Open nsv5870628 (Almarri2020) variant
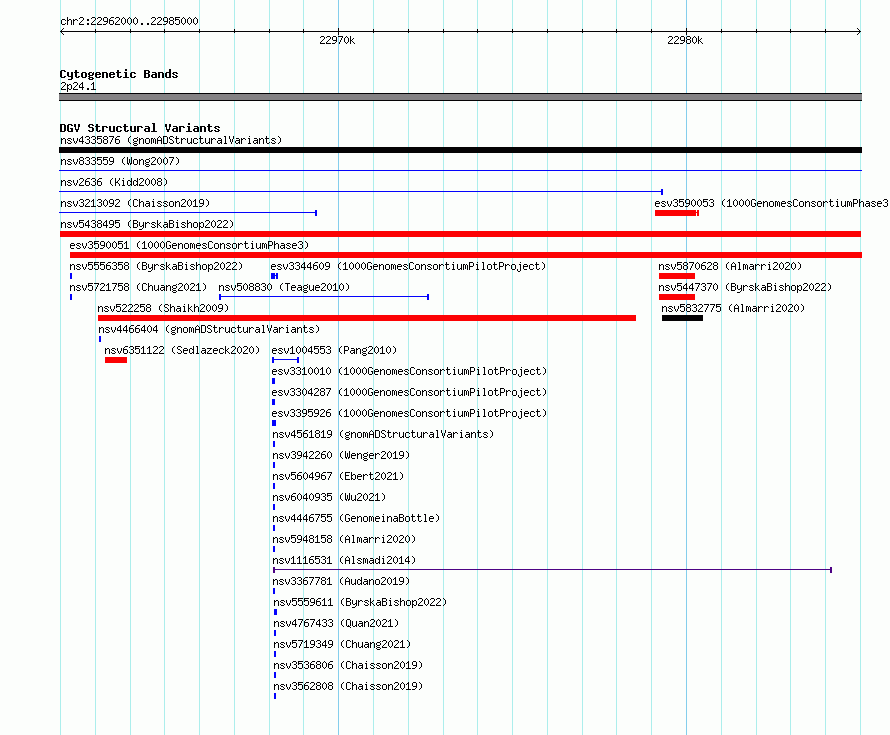Screen dimensions: 890x735 [x=731, y=266]
